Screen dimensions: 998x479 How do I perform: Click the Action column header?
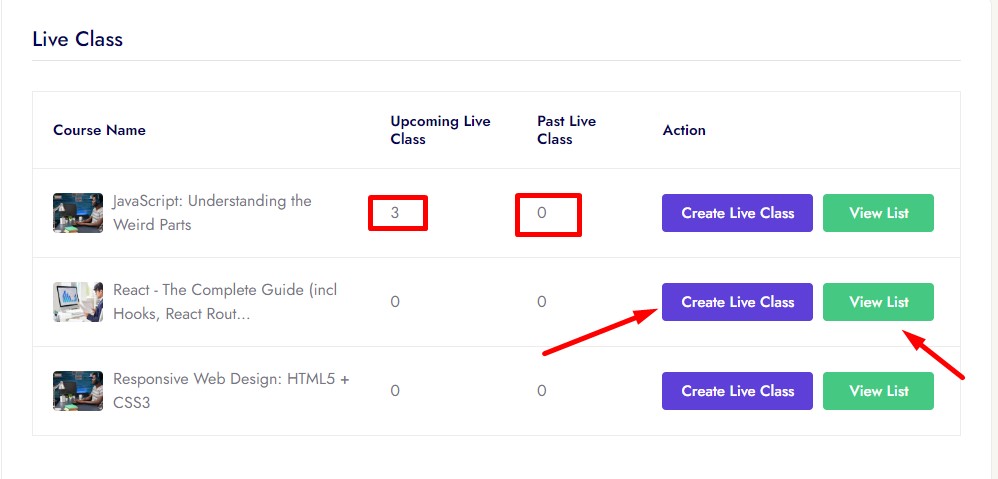pos(684,130)
